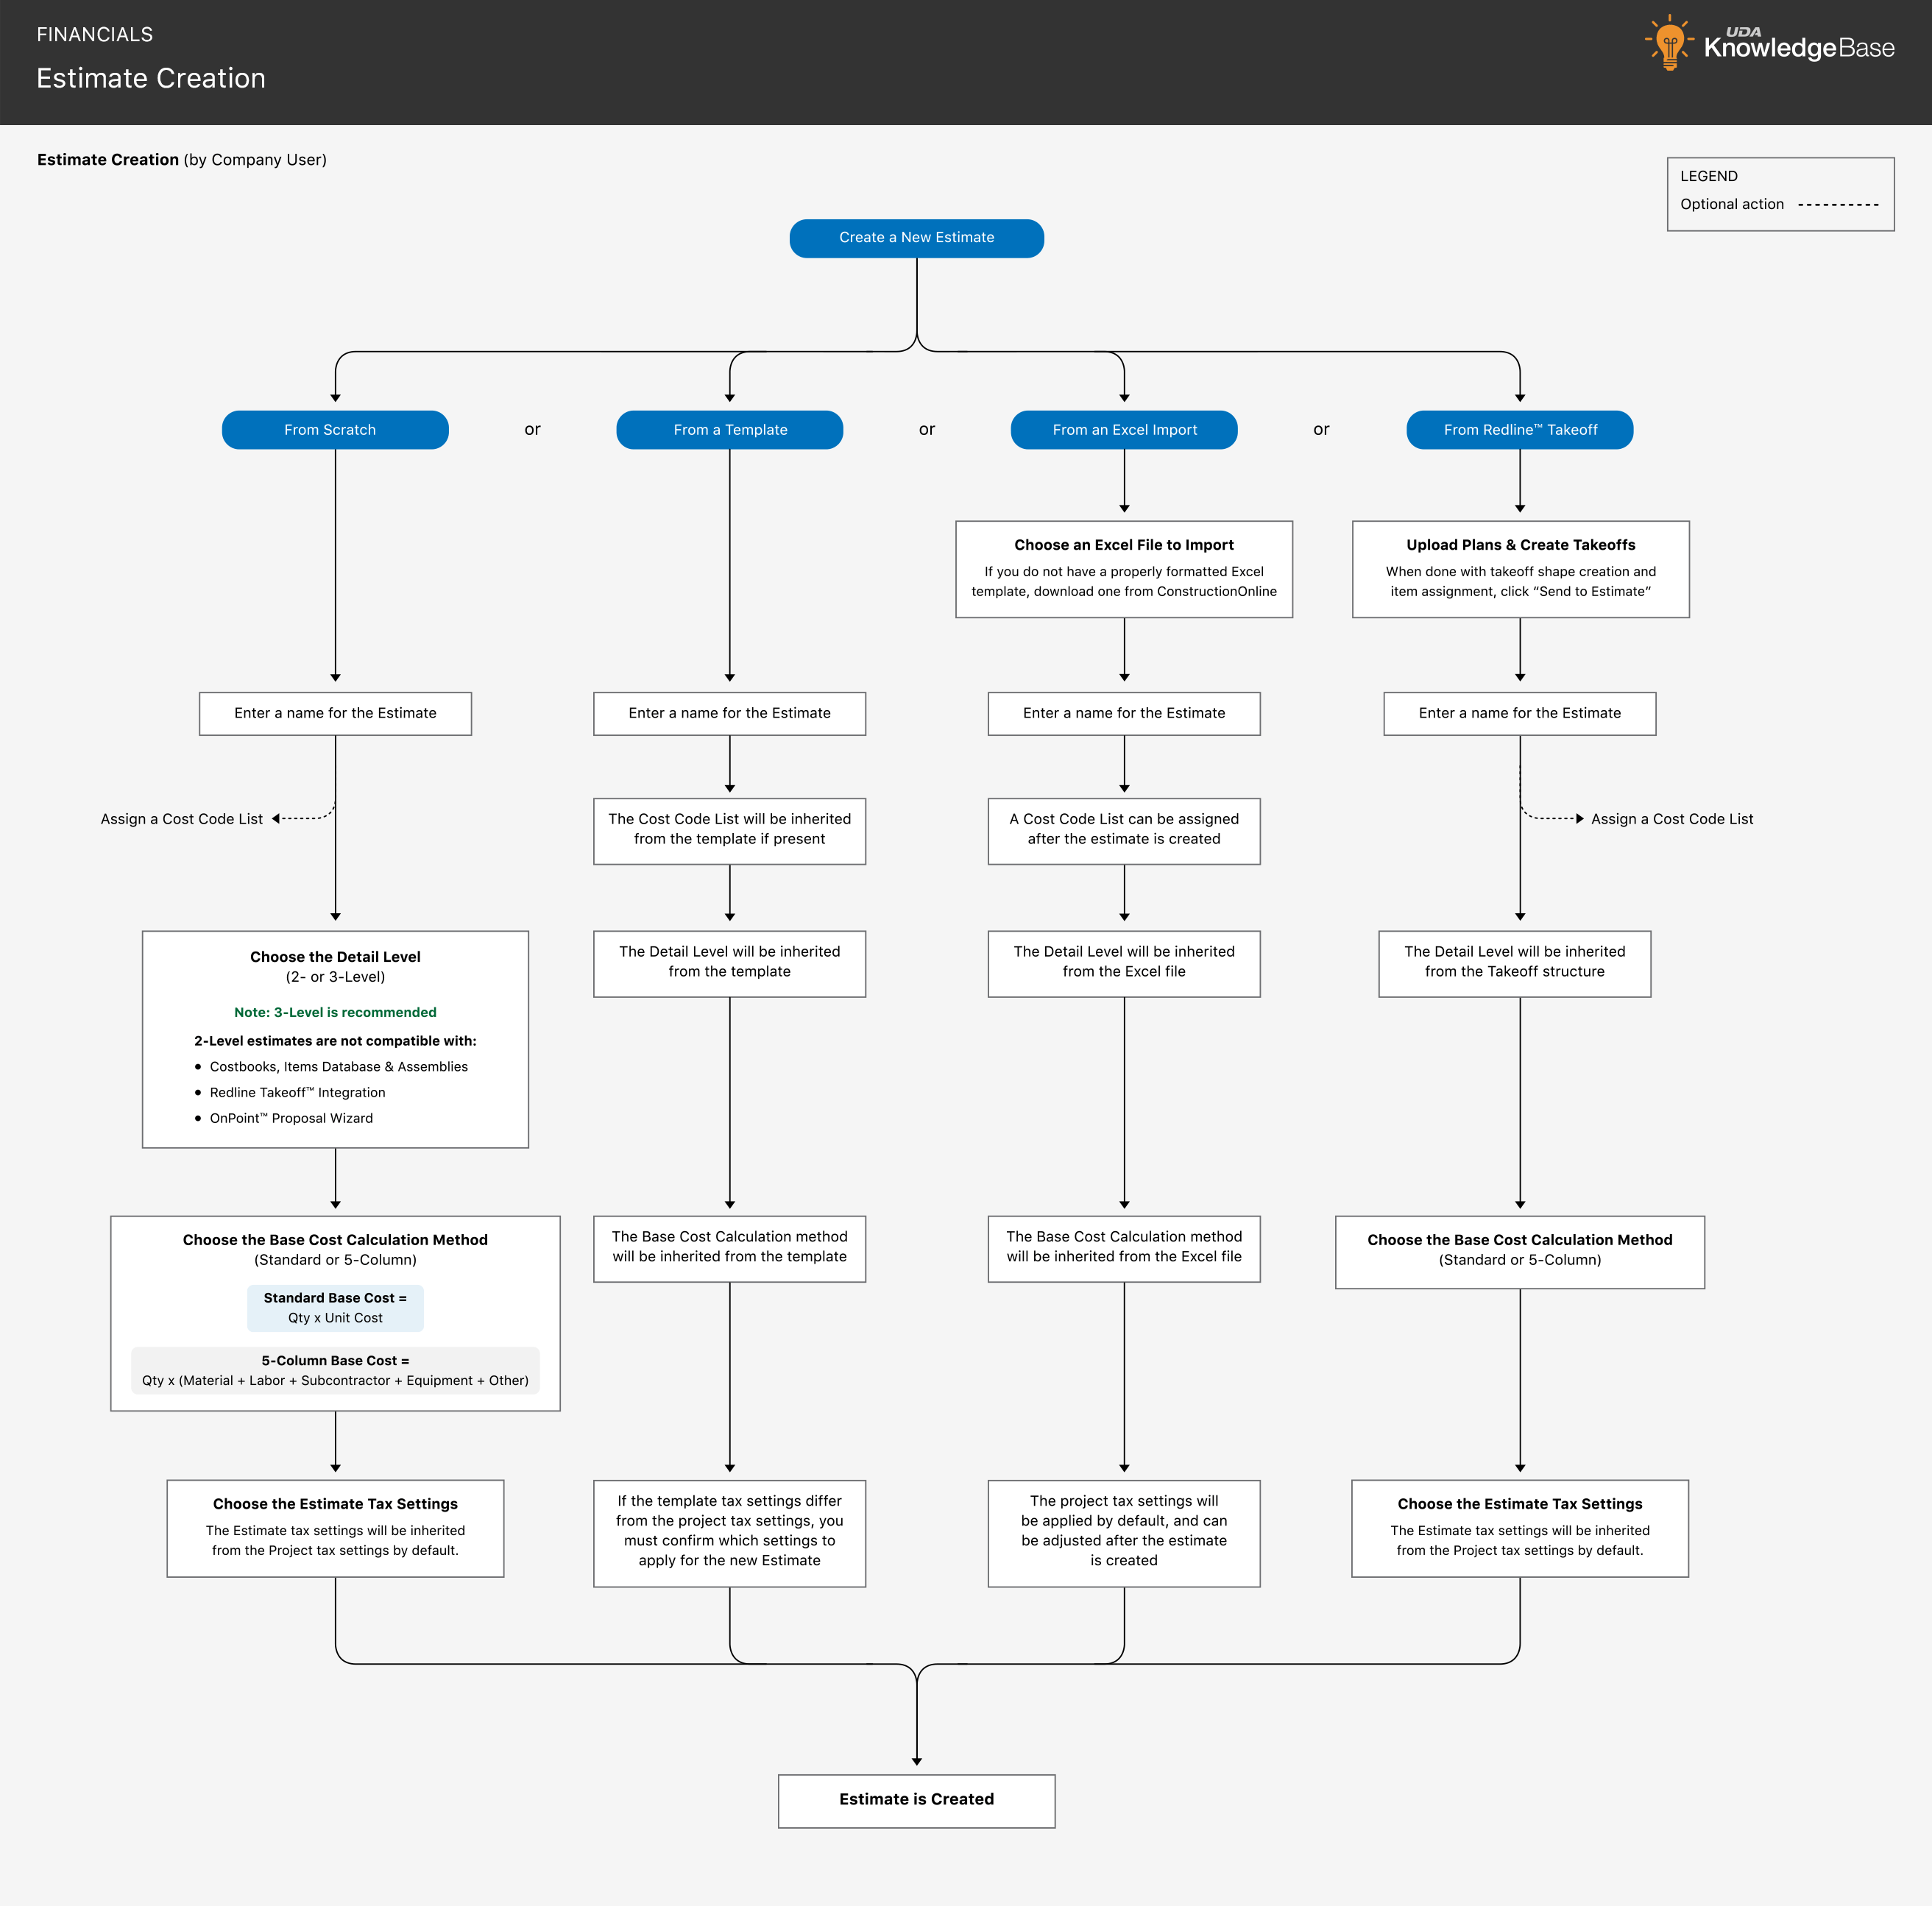
Task: Click Cost Code List inherited from template box
Action: pyautogui.click(x=729, y=830)
